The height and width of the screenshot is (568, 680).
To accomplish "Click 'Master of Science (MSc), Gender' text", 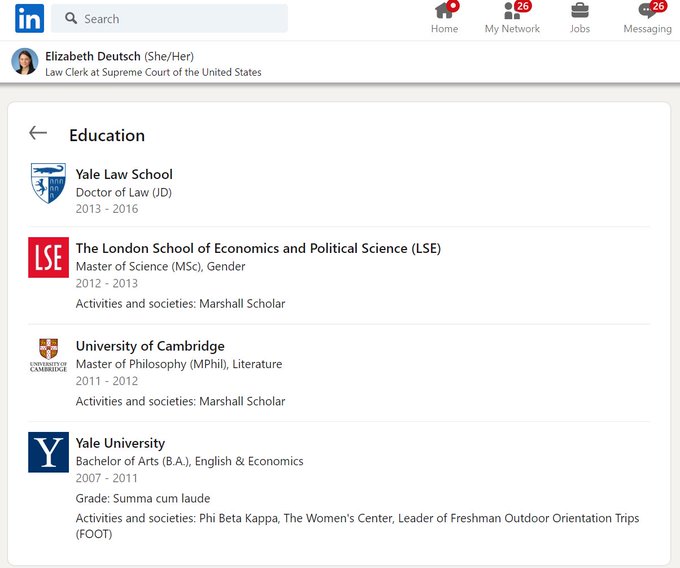I will 160,266.
